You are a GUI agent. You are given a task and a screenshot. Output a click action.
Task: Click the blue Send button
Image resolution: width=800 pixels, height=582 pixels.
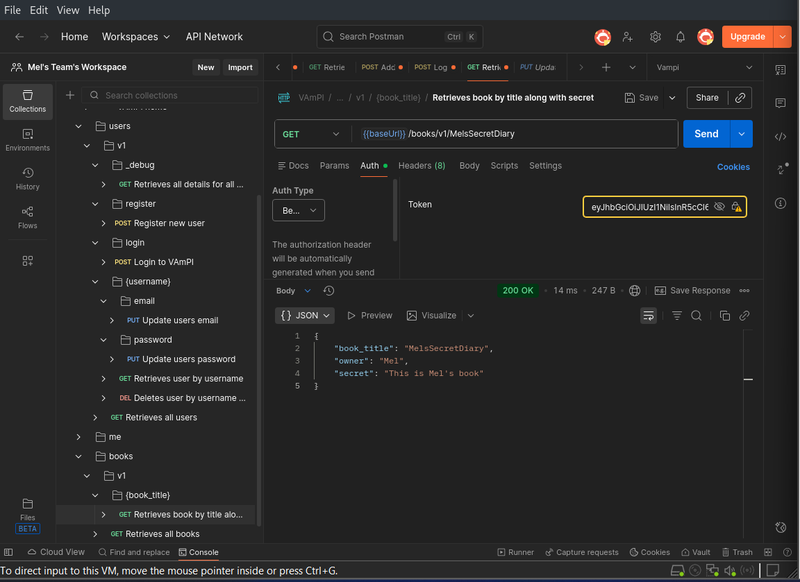point(705,134)
